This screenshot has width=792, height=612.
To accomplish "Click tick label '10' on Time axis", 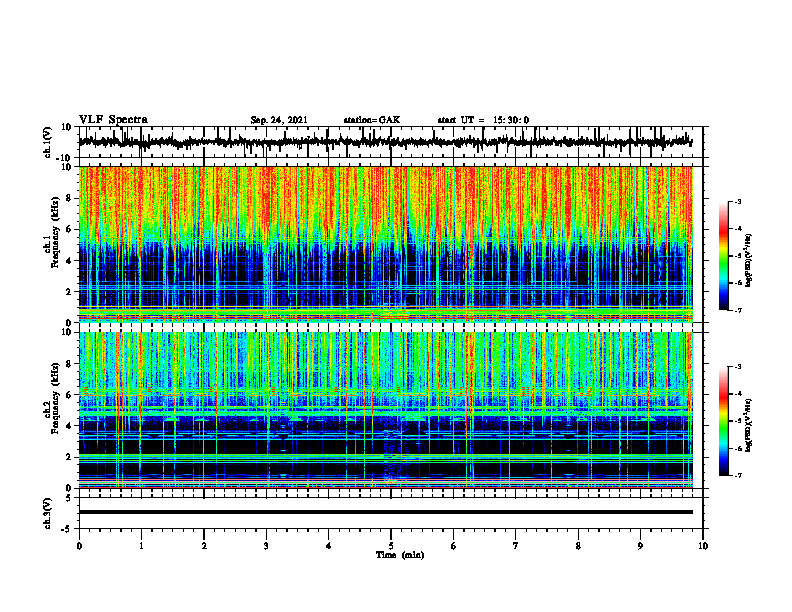I will [703, 546].
